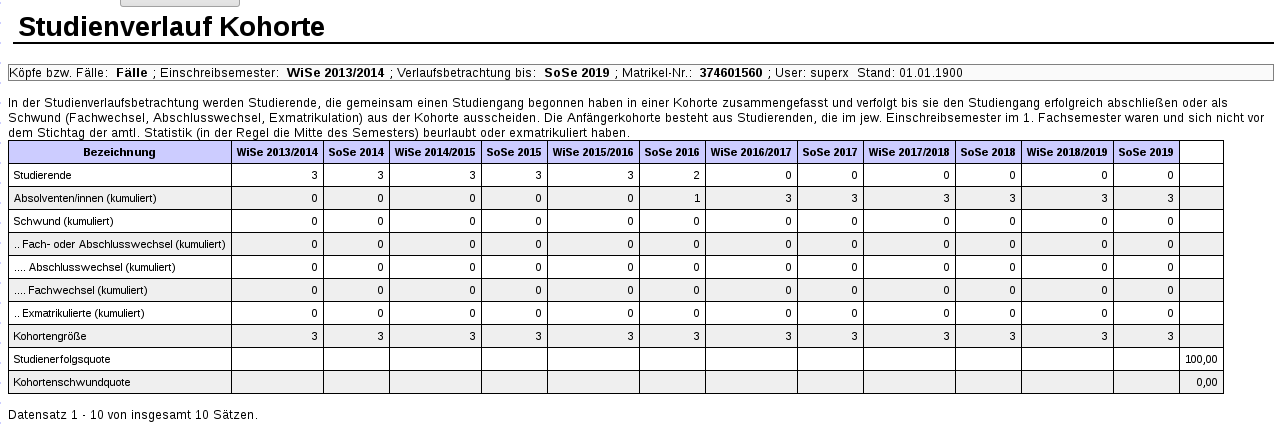1280x434 pixels.
Task: Select the Absolventen/innen (kumuliert) row label
Action: click(x=85, y=198)
